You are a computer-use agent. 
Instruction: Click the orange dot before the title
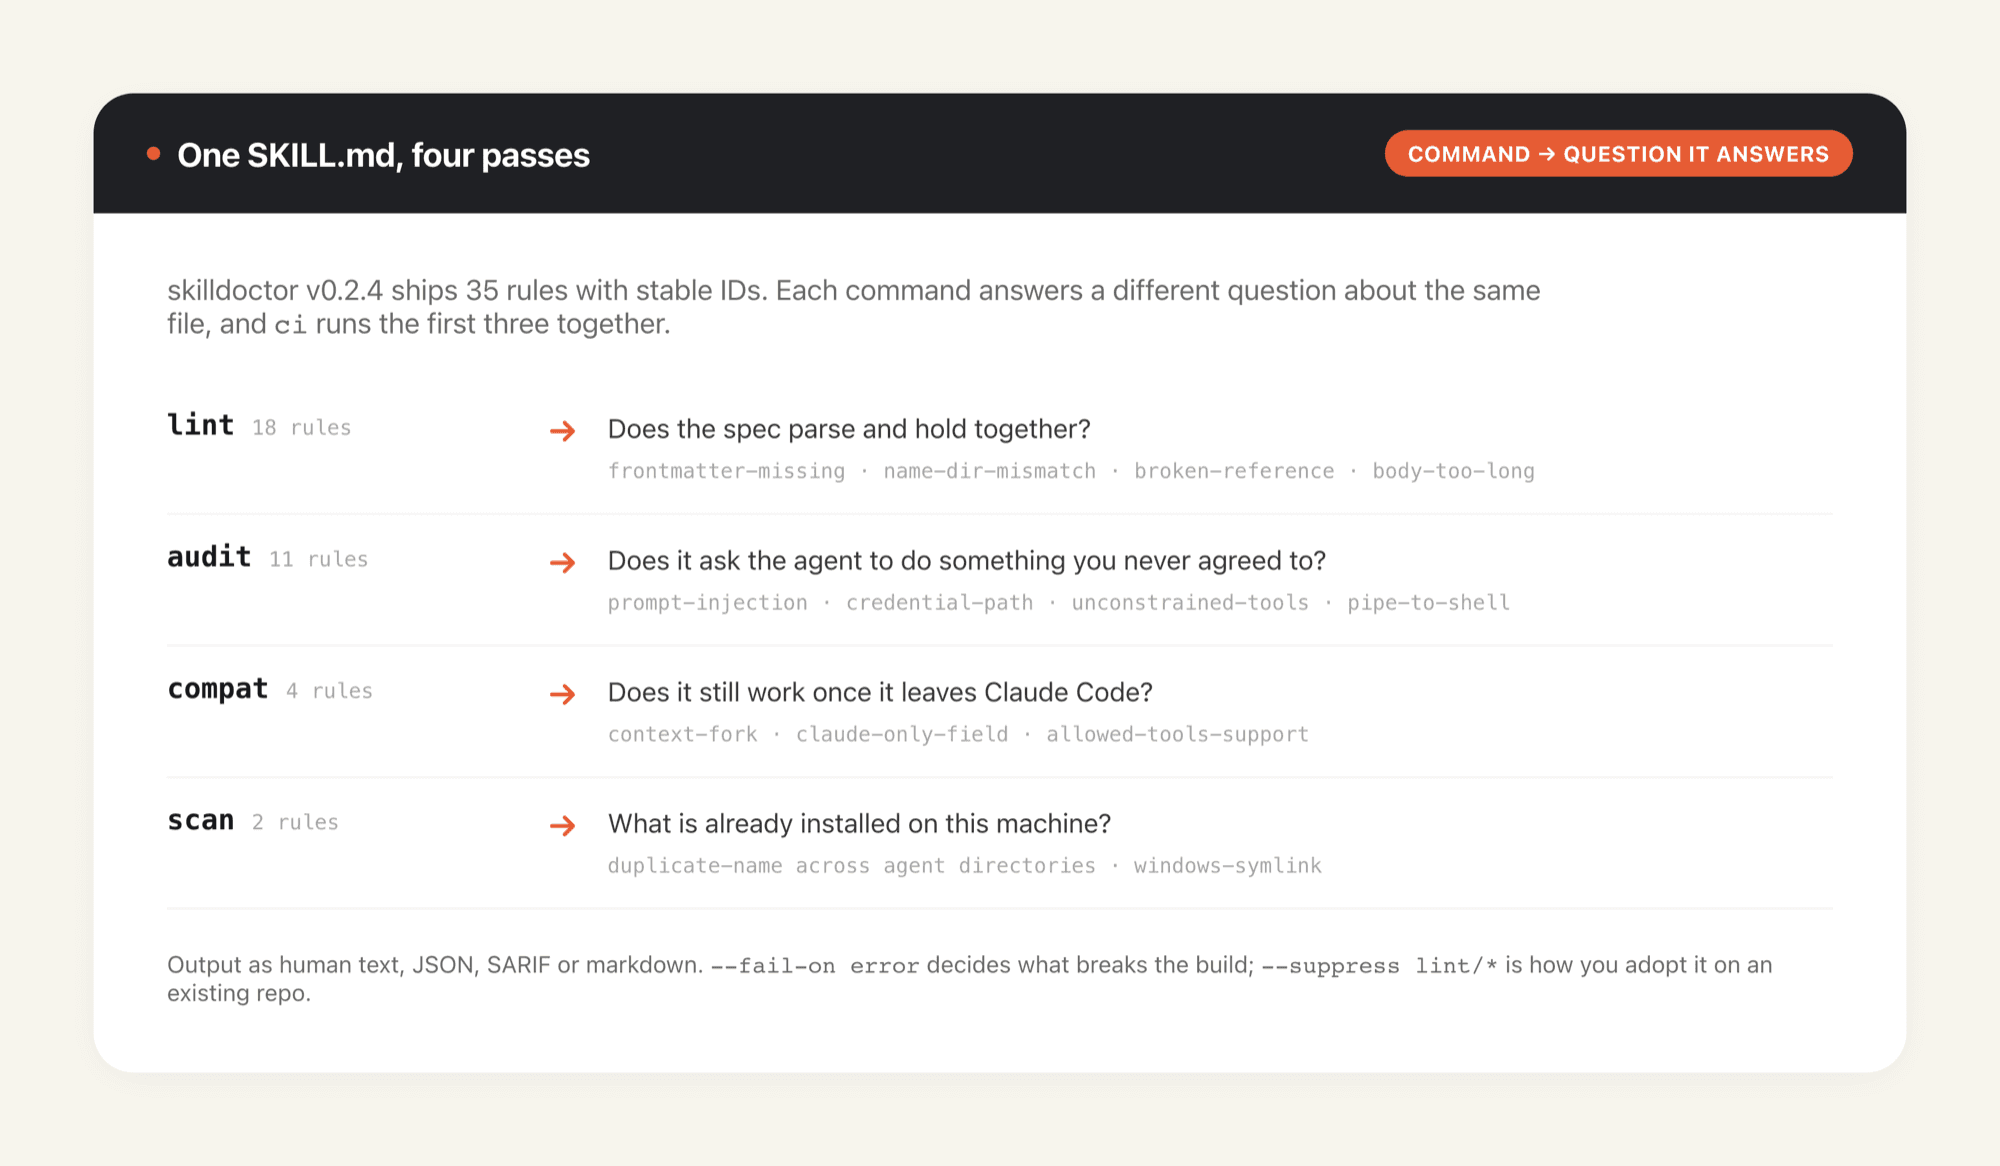point(153,153)
